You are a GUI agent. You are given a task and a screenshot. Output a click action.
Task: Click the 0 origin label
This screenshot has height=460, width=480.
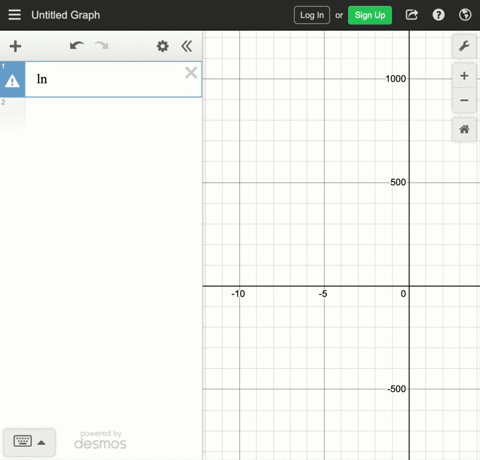[x=403, y=294]
